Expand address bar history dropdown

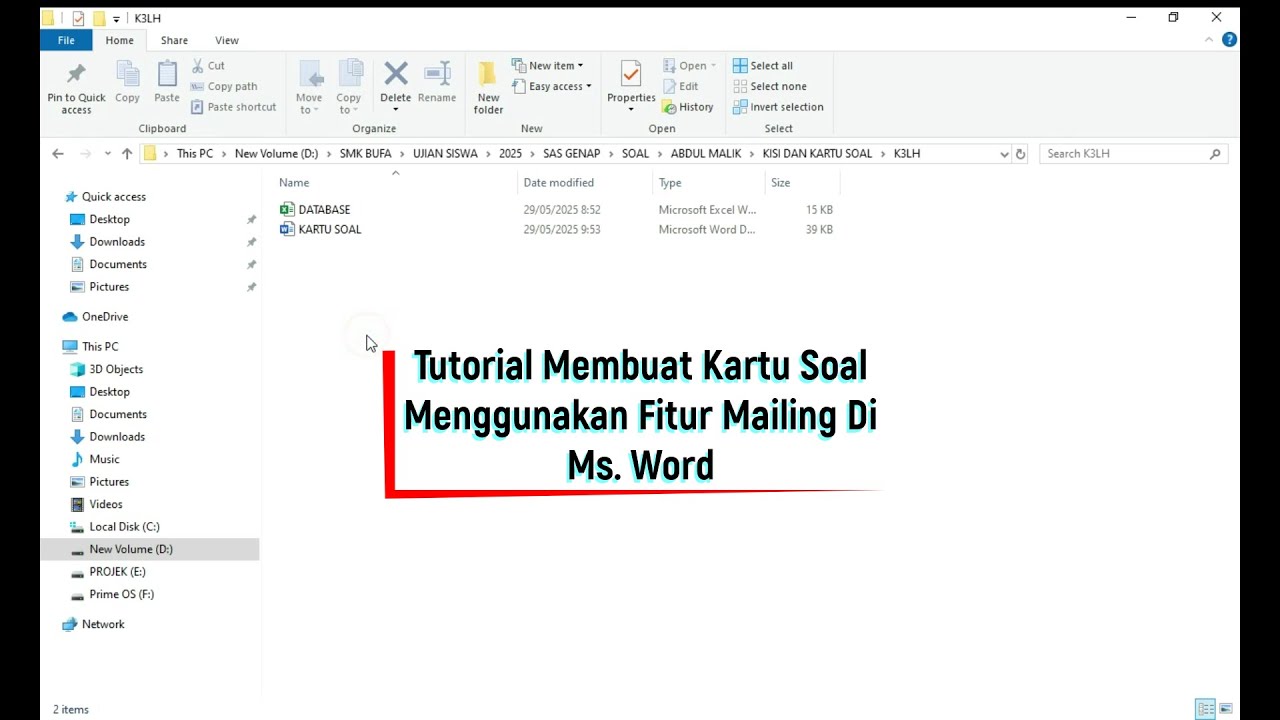pos(1004,154)
